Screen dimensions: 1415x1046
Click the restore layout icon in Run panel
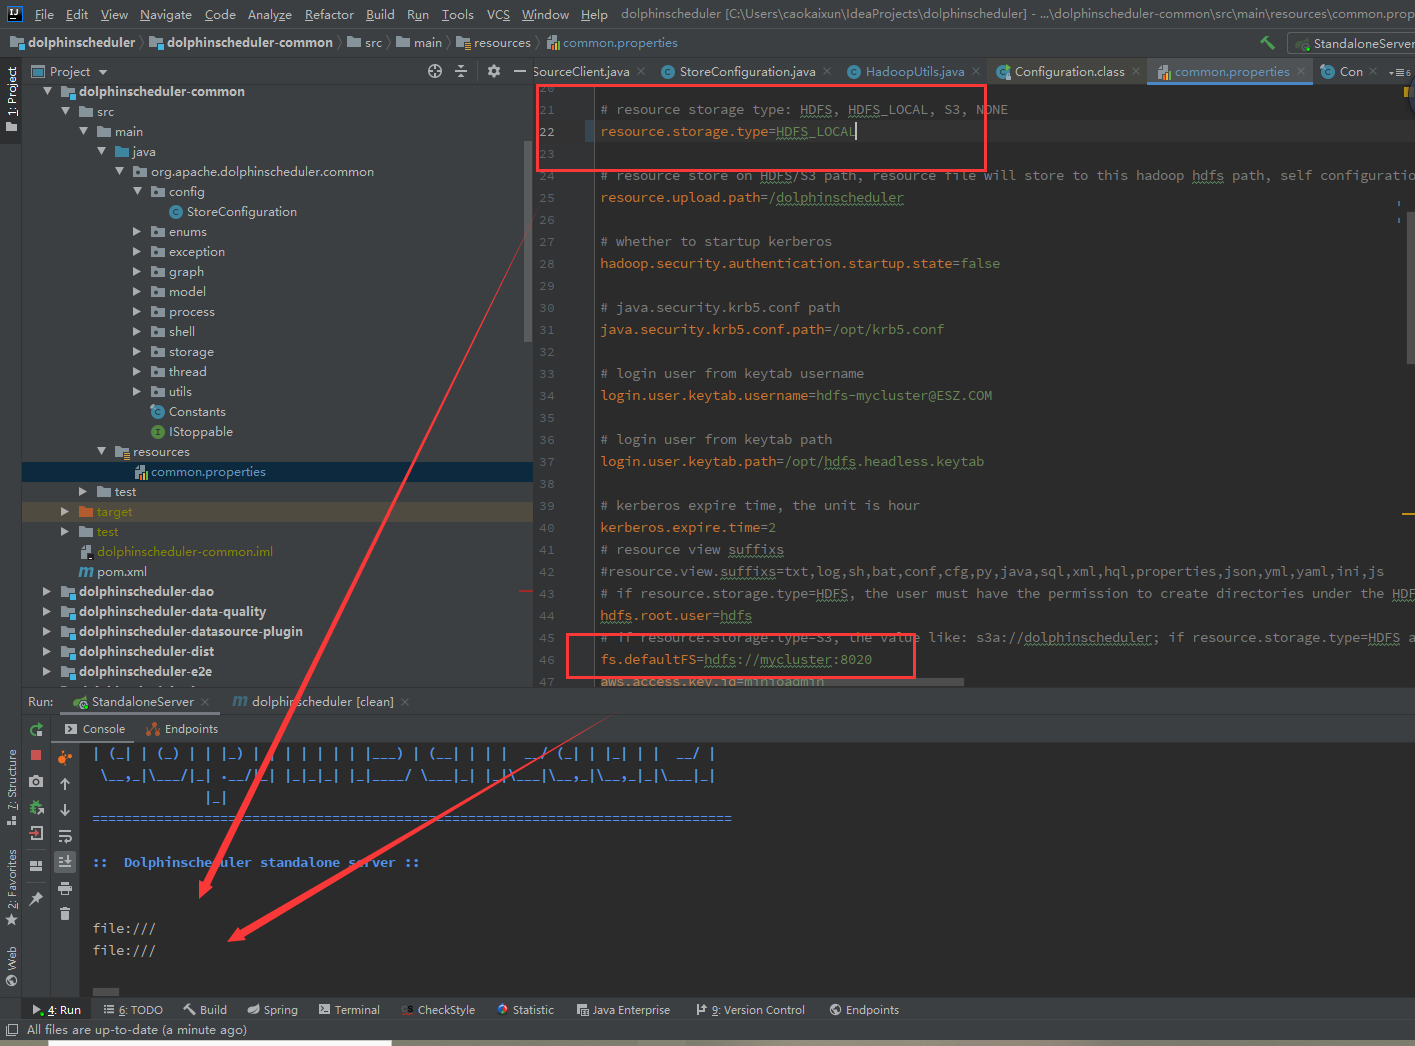[37, 865]
